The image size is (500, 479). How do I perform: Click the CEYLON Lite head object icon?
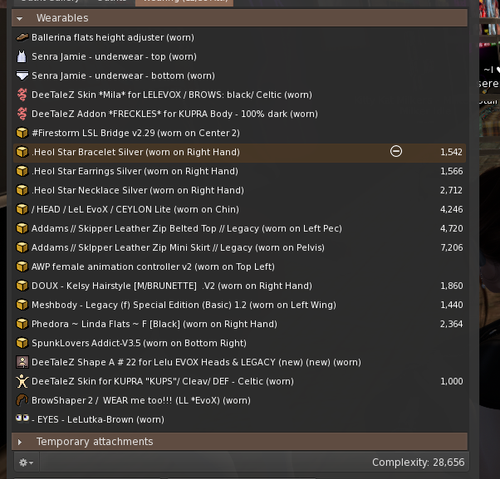22,209
